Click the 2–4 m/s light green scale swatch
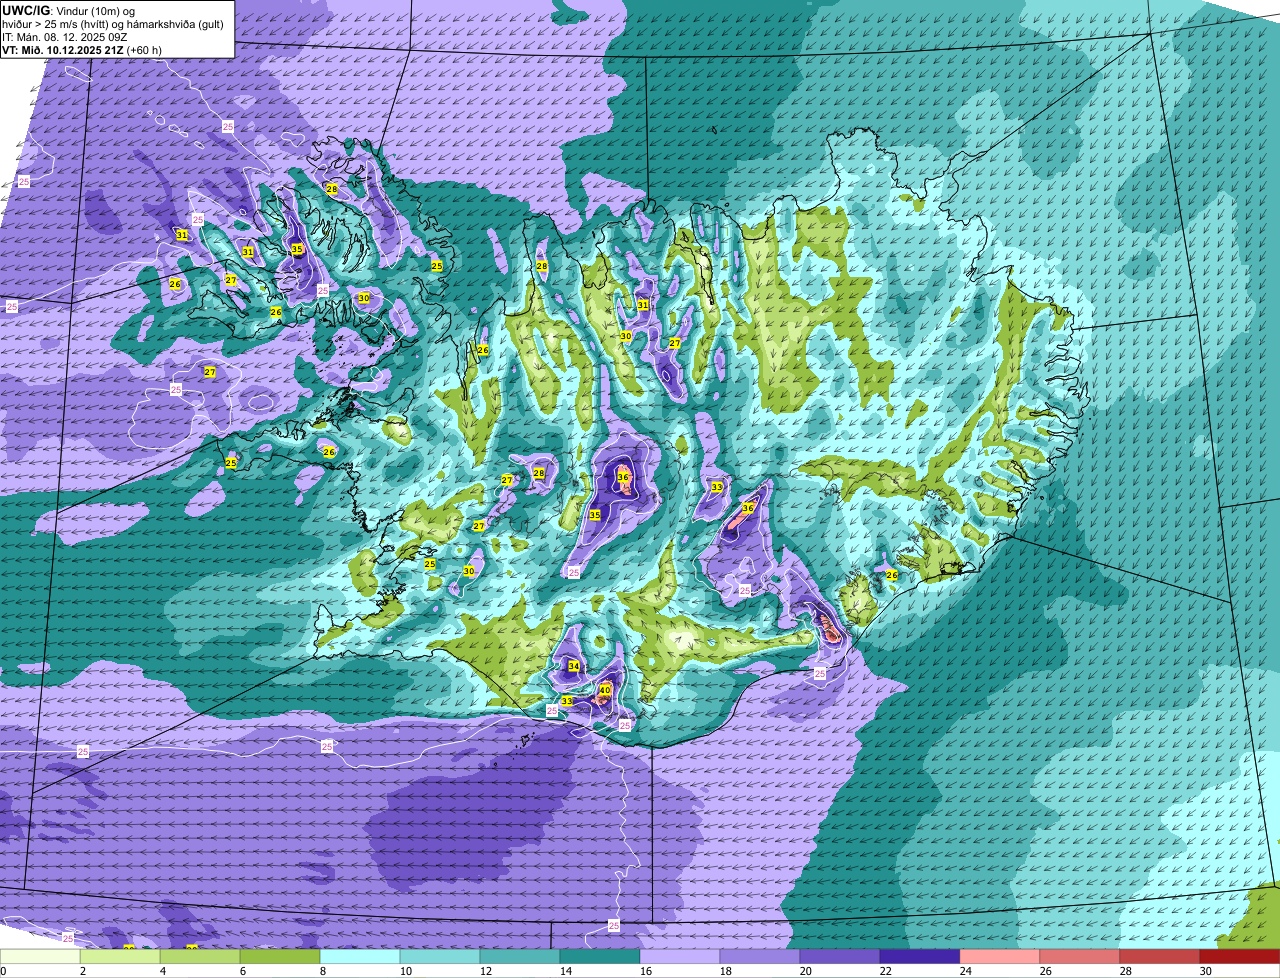This screenshot has width=1280, height=978. click(x=120, y=956)
